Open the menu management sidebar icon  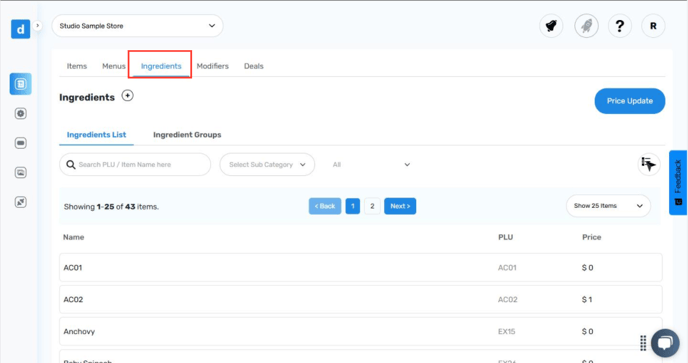pyautogui.click(x=21, y=84)
